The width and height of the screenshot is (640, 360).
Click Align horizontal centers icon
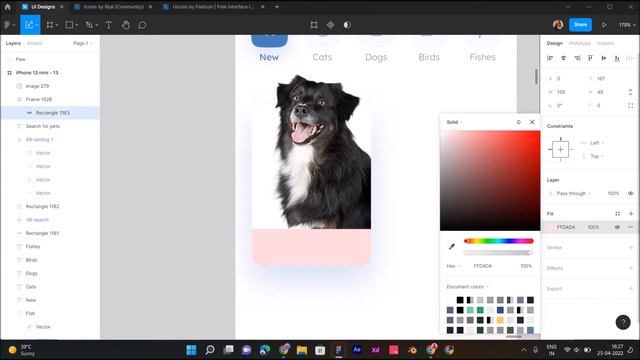pos(564,58)
